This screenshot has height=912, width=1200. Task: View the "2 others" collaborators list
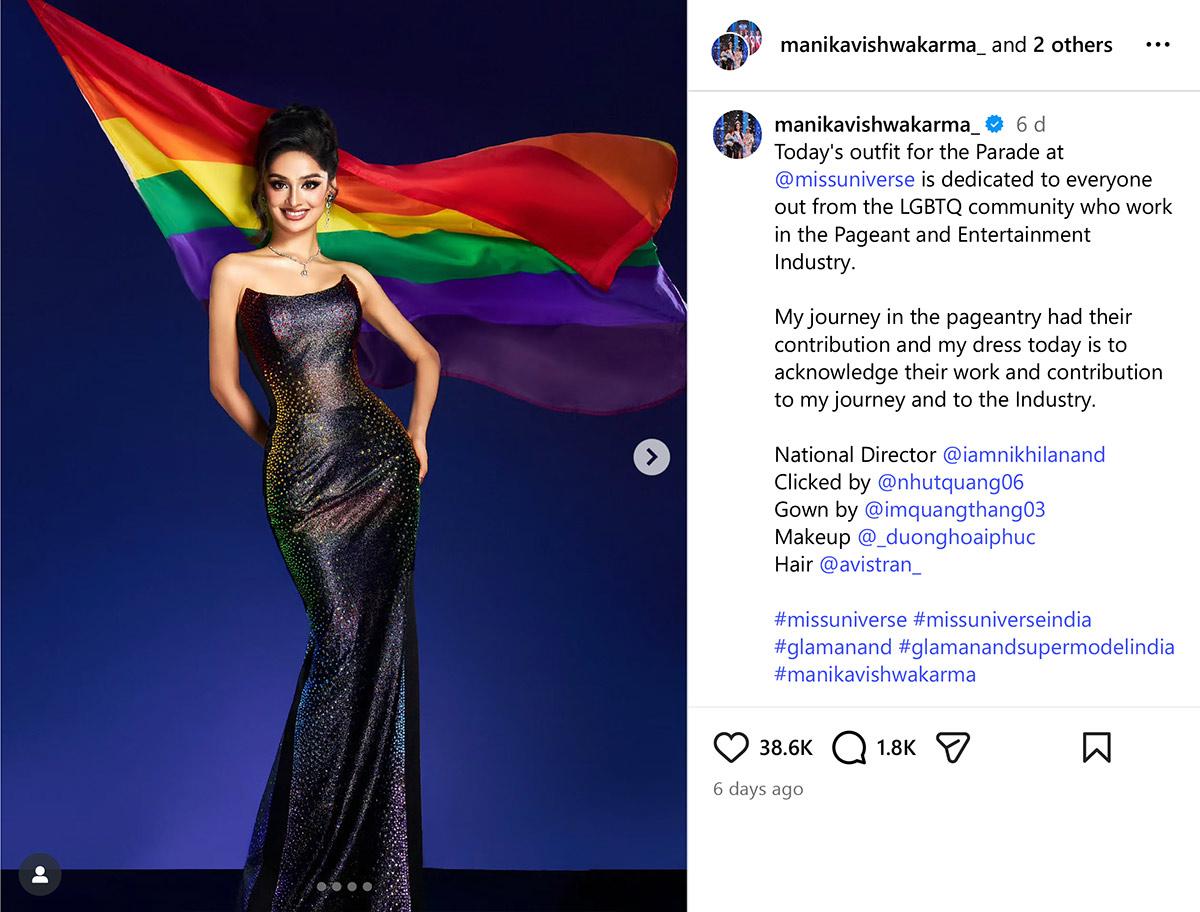click(x=1072, y=45)
